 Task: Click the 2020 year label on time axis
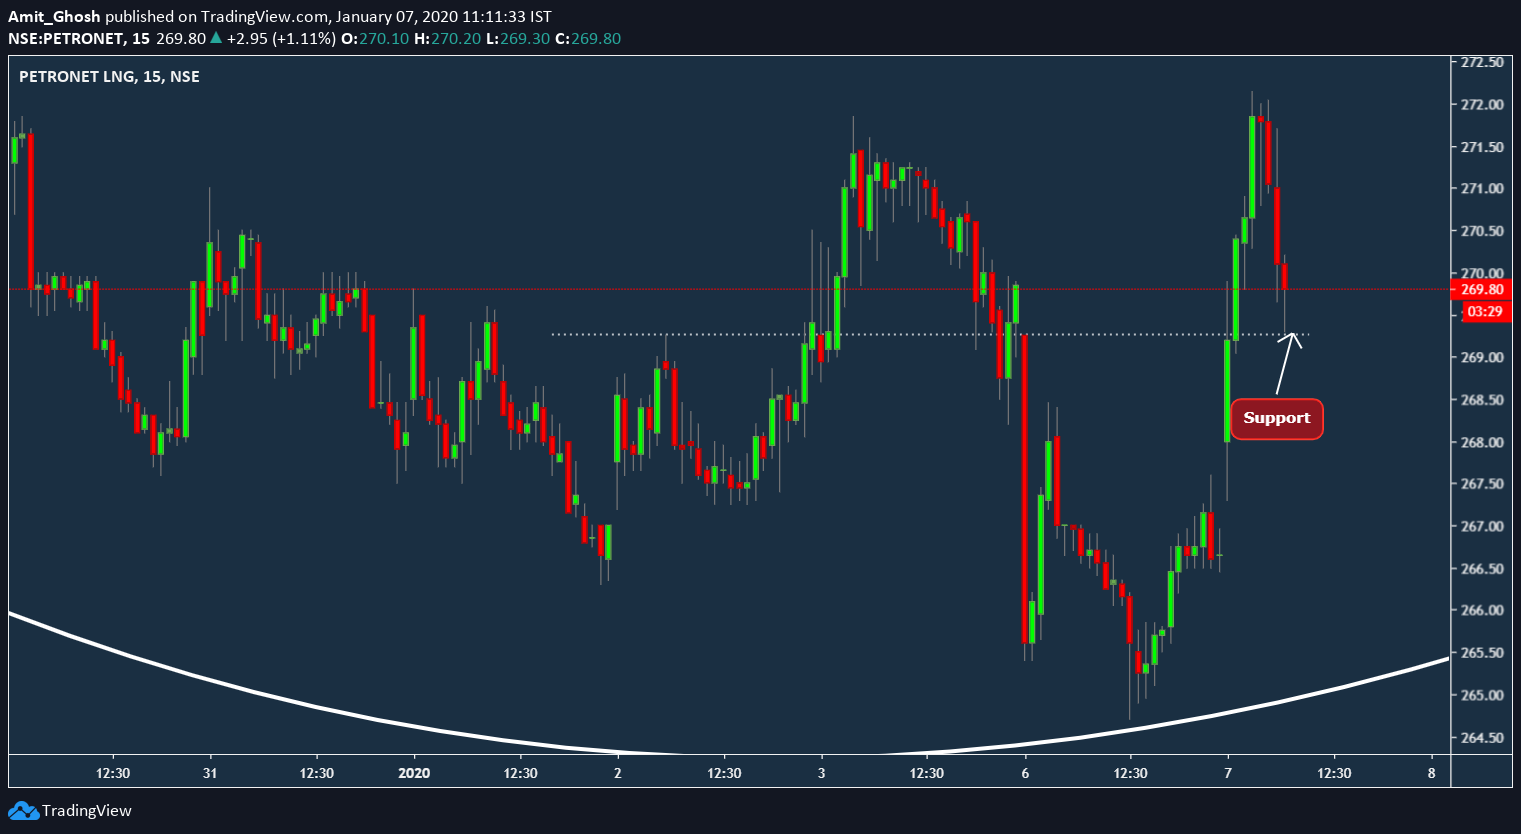click(x=414, y=773)
